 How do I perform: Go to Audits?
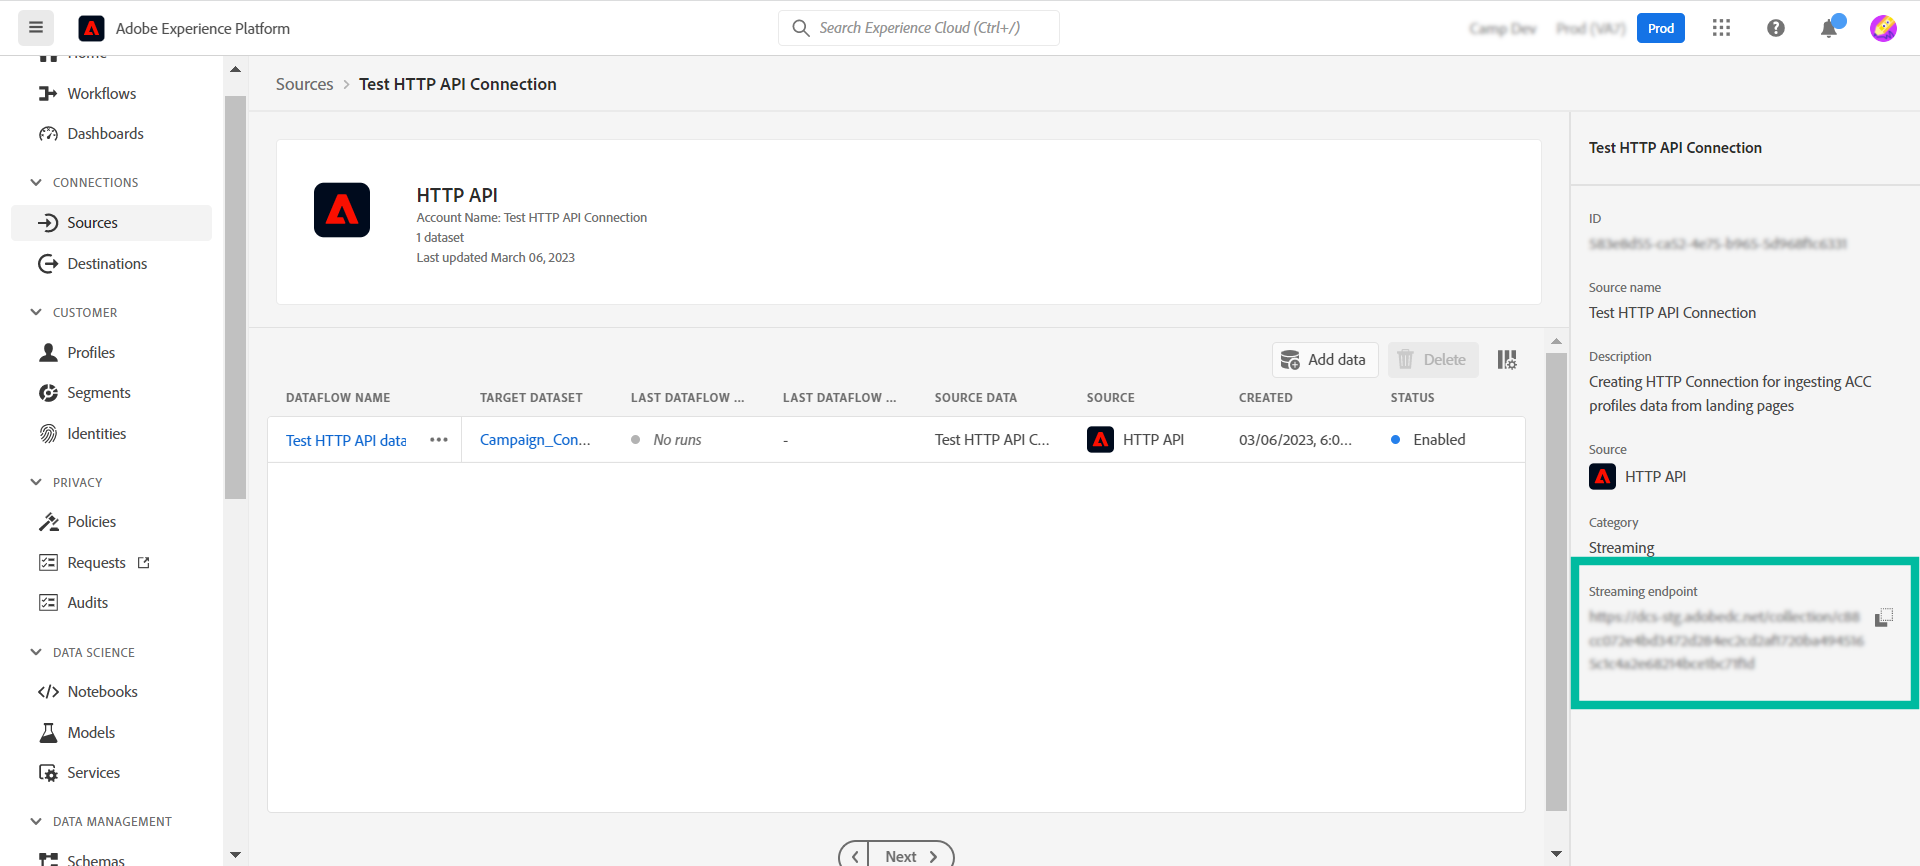point(88,603)
